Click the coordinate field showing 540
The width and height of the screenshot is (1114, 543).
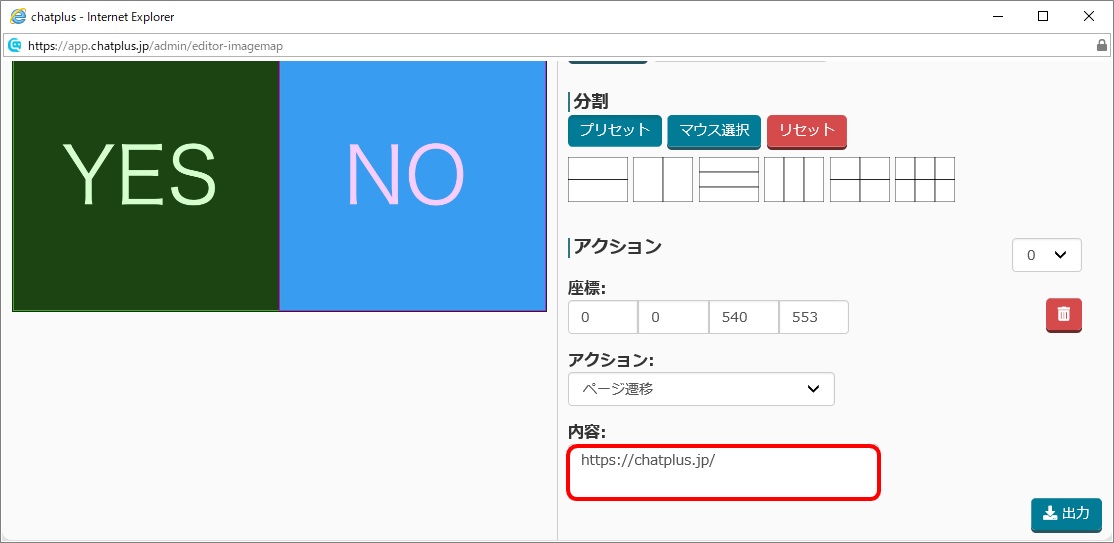pos(744,317)
